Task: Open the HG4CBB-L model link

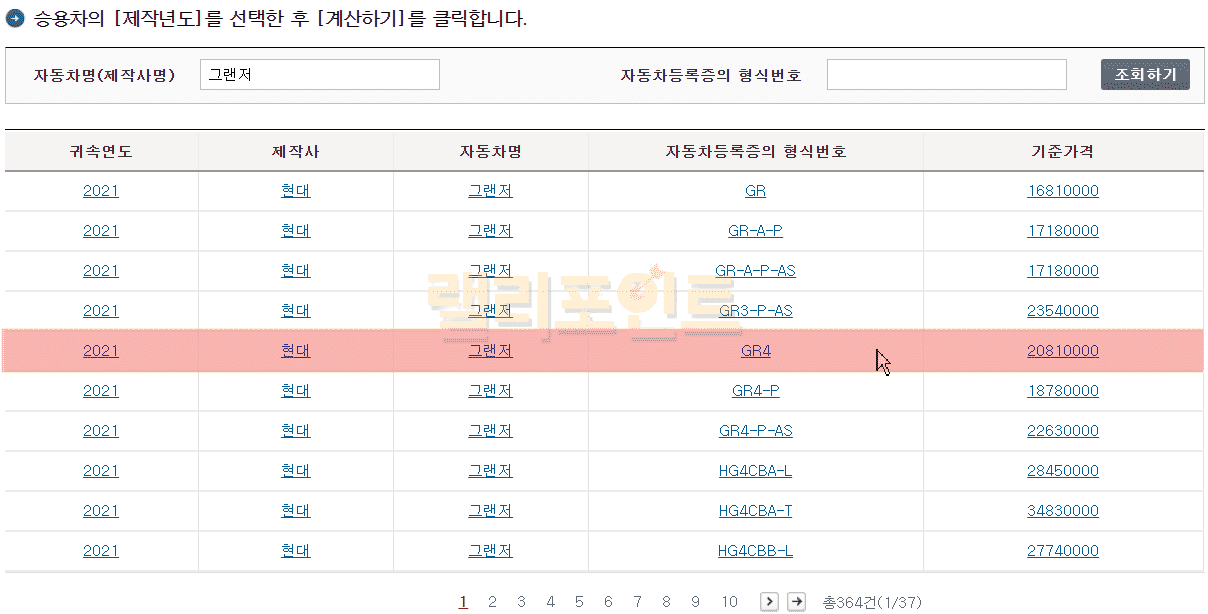Action: click(755, 551)
